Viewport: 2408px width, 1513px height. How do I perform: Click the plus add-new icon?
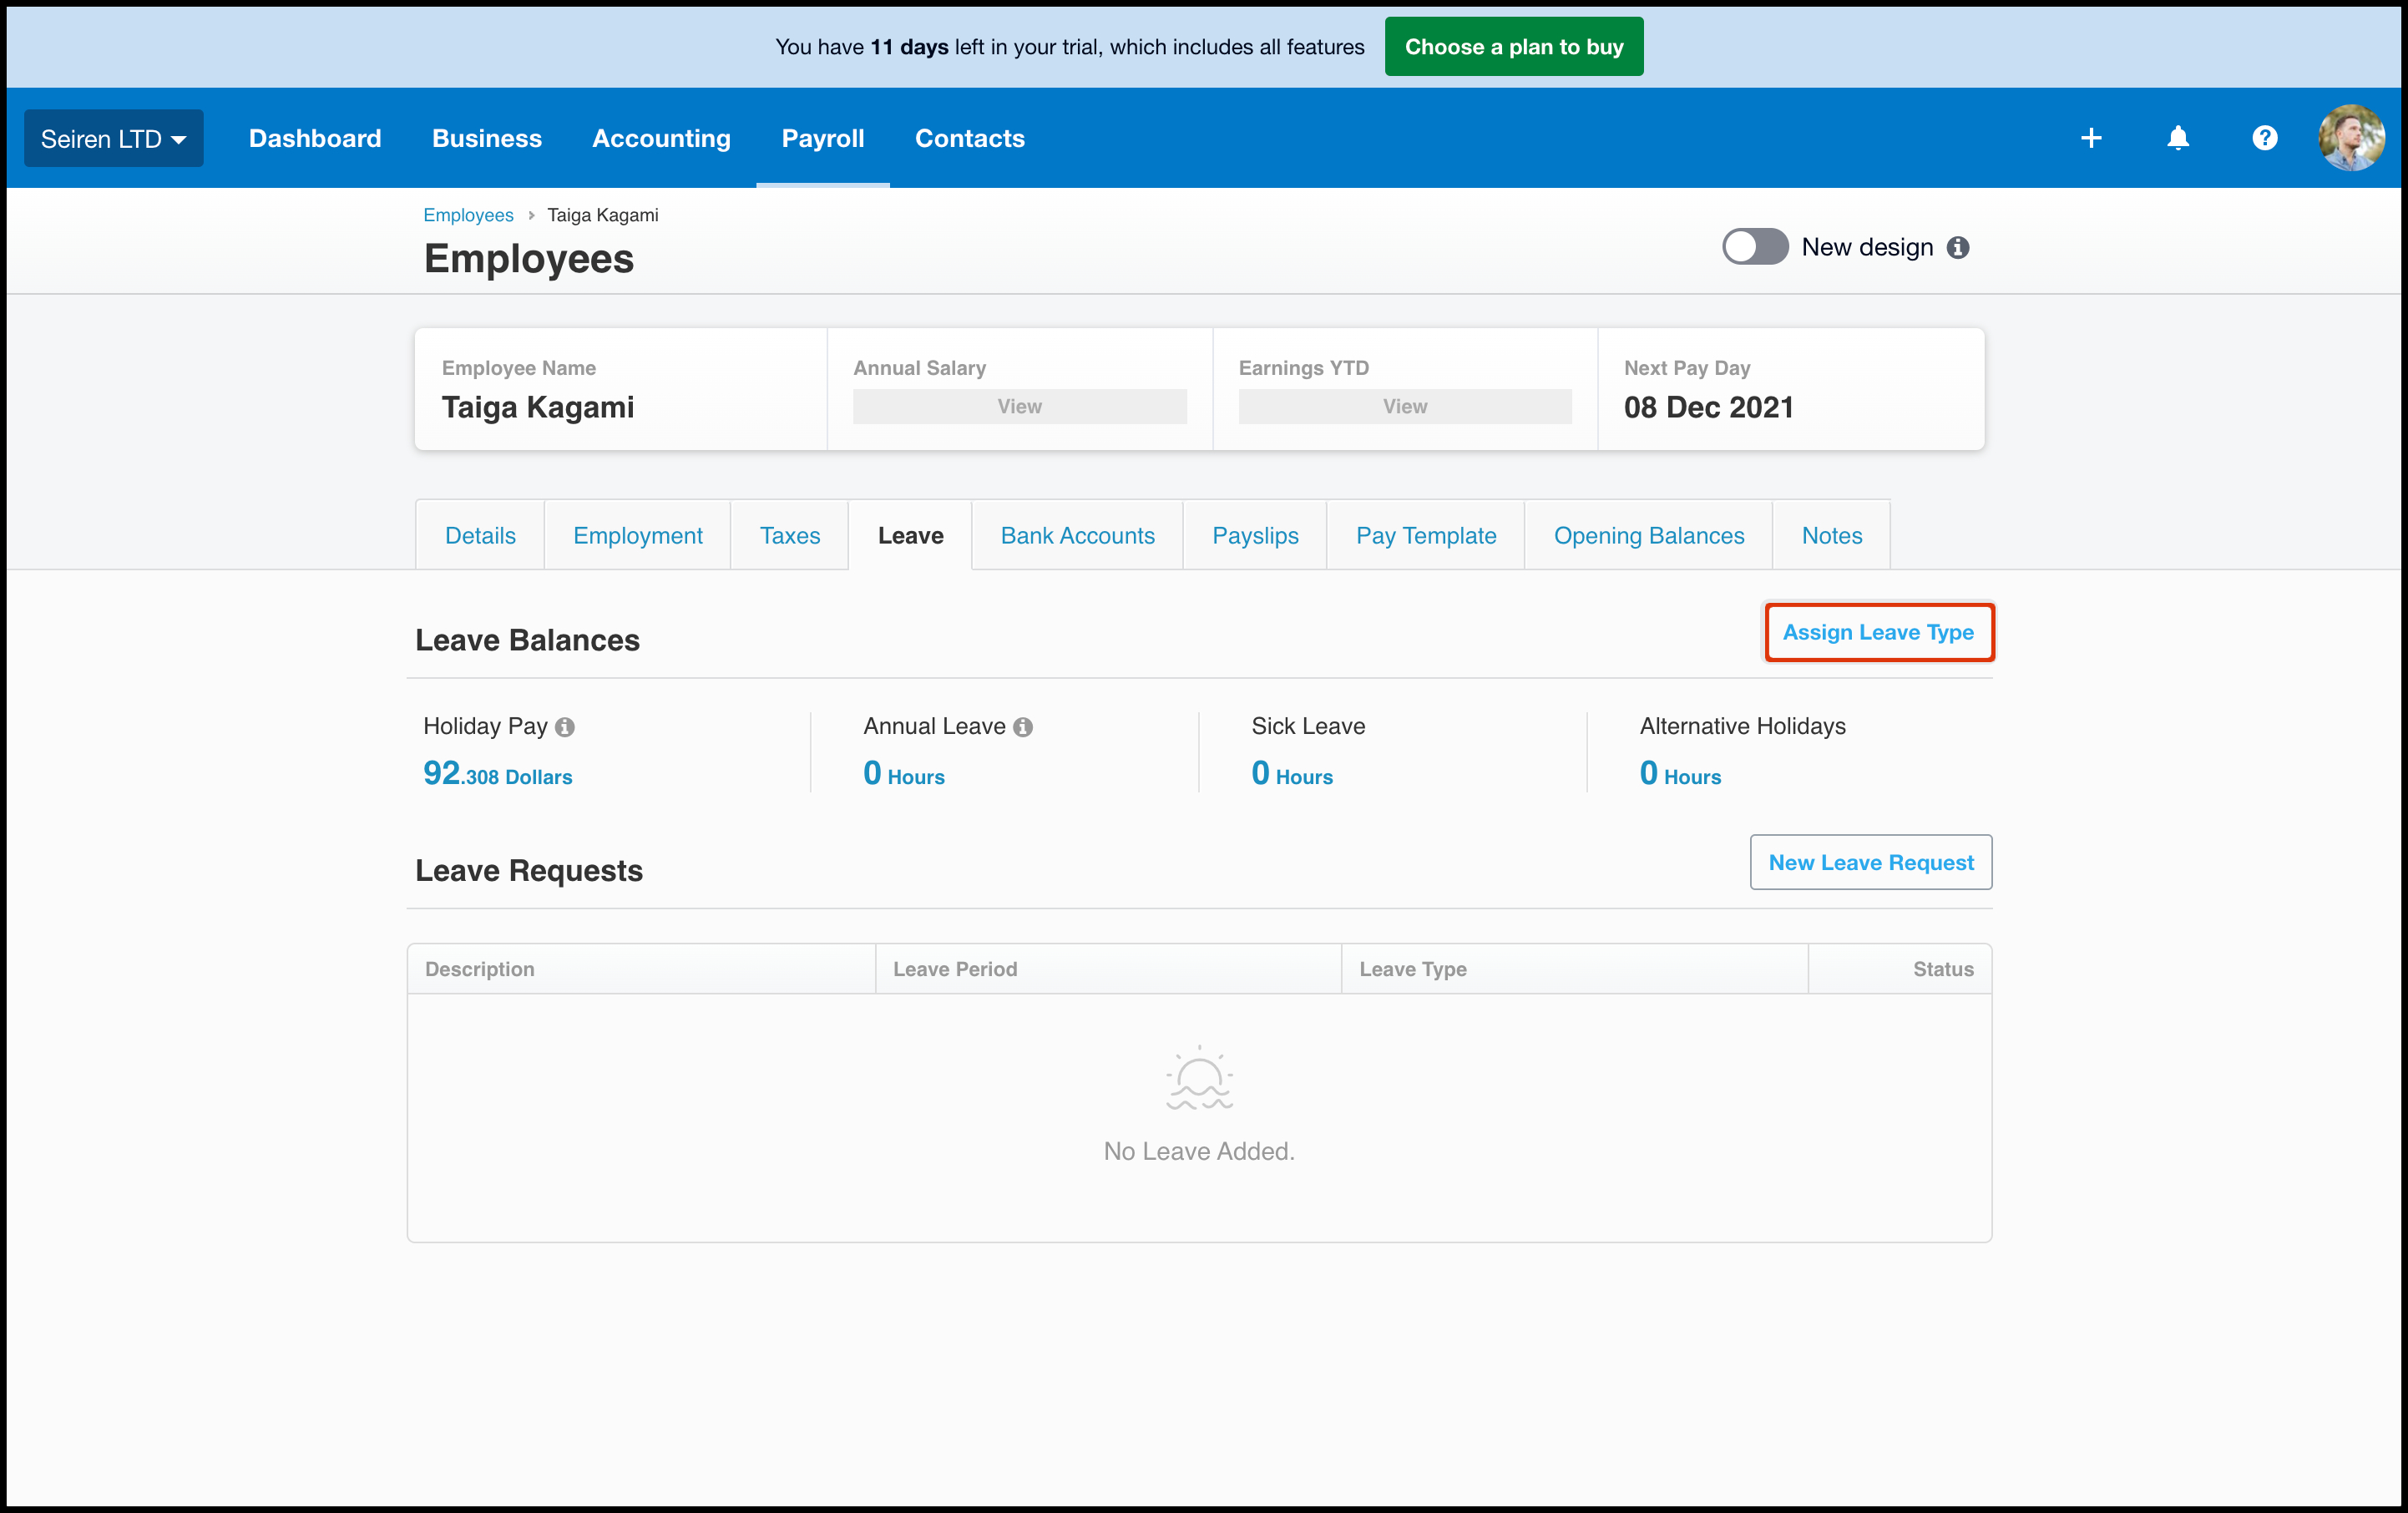pos(2090,138)
